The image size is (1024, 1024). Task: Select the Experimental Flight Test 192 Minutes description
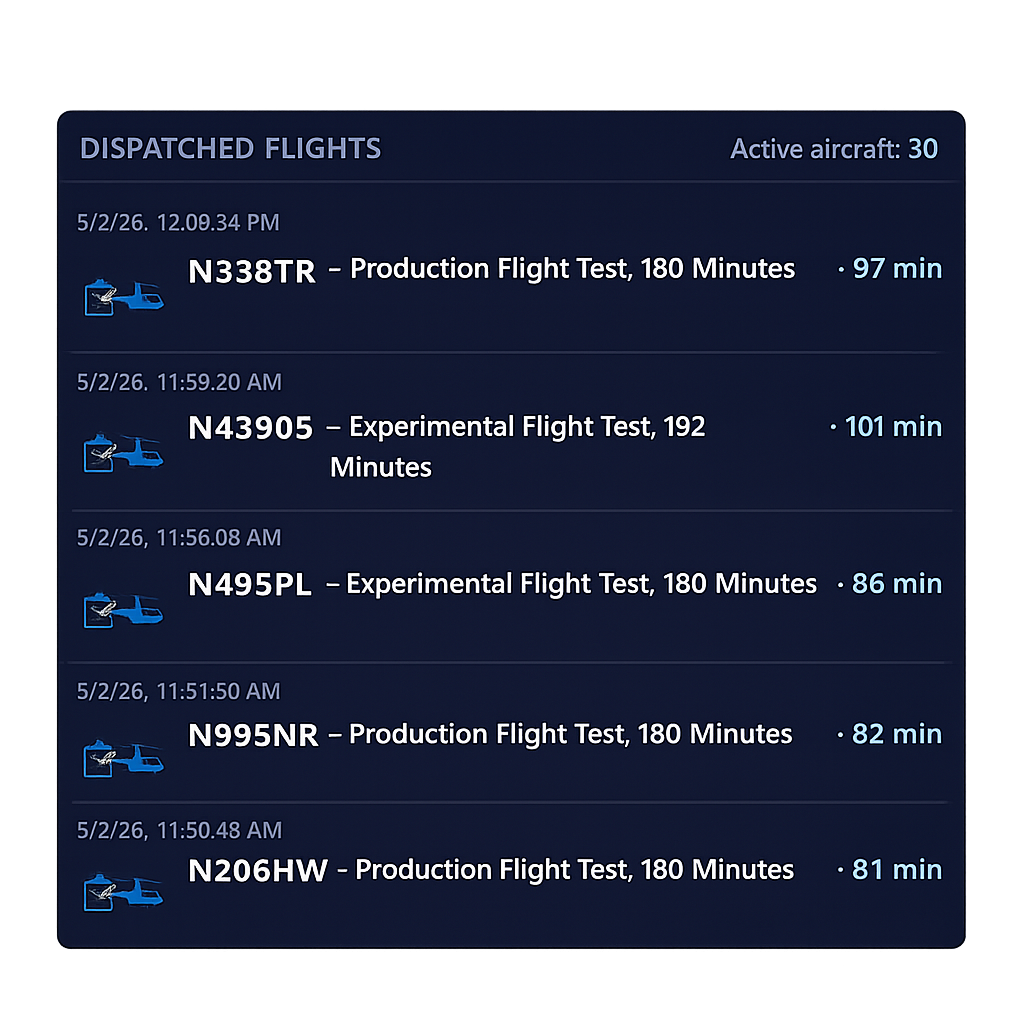(x=517, y=447)
